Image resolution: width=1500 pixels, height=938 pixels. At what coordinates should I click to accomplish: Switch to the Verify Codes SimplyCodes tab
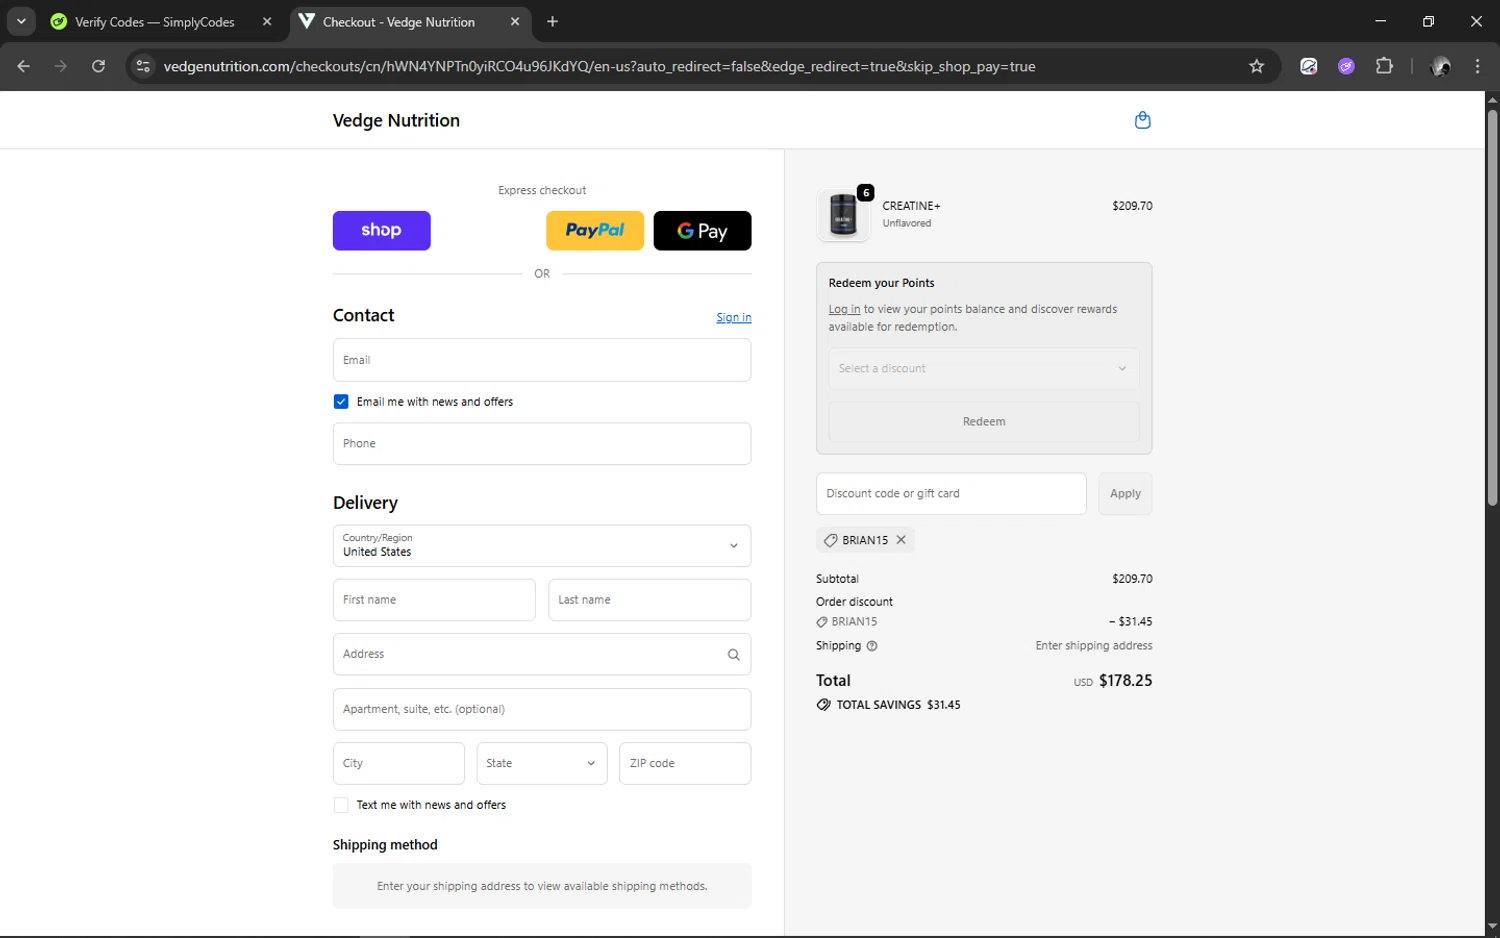(x=156, y=21)
